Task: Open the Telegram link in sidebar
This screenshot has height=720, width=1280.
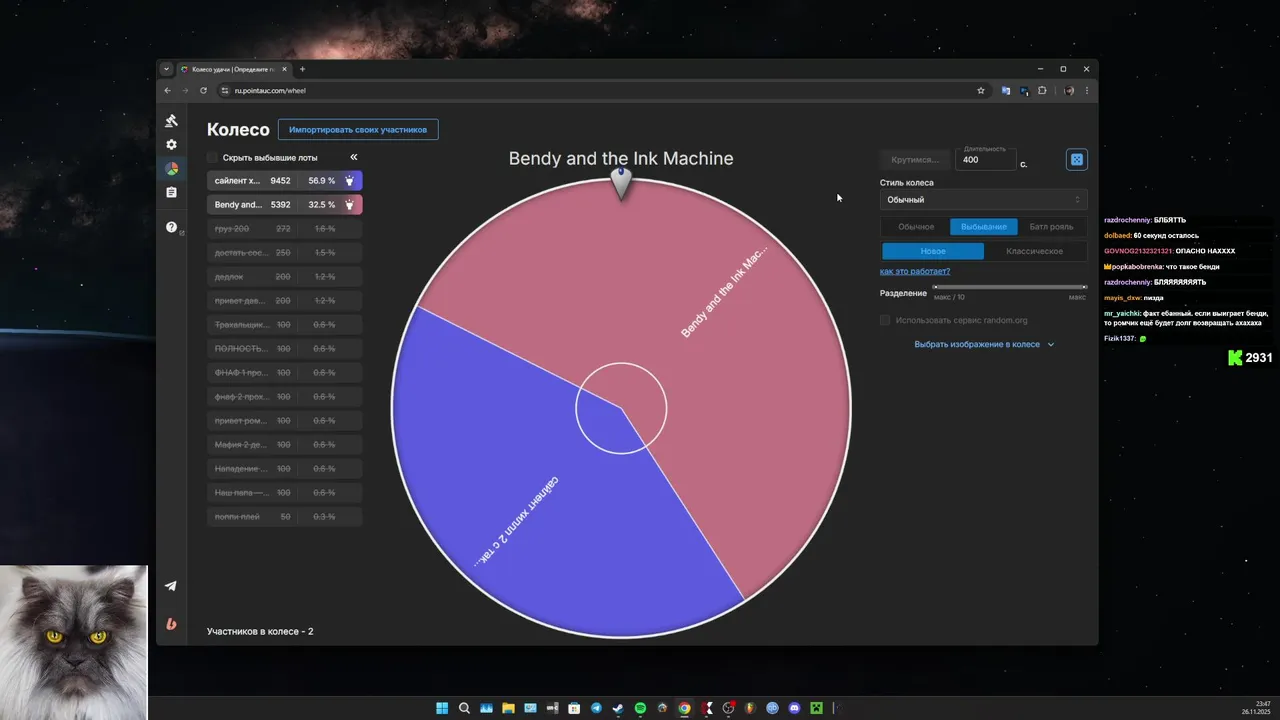Action: tap(171, 586)
